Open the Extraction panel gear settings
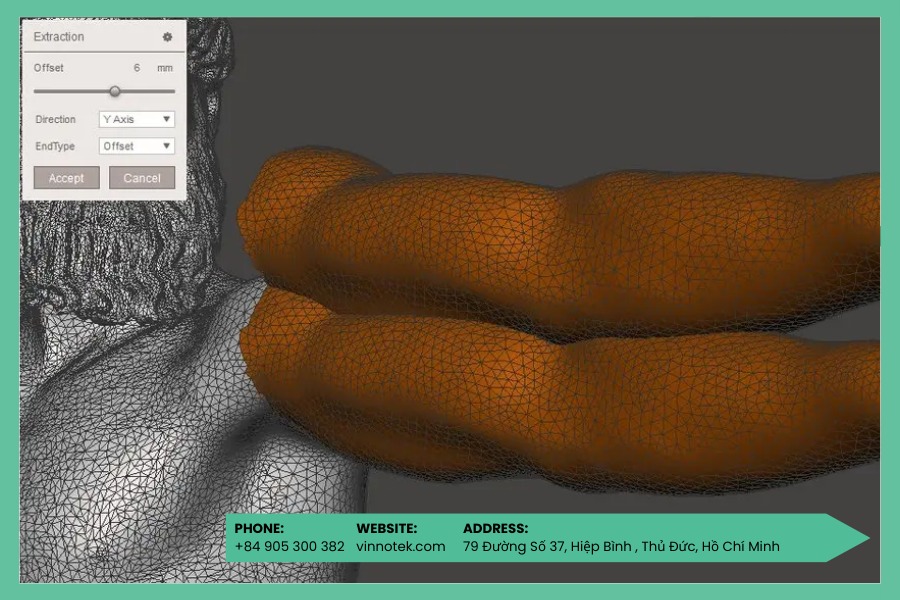The image size is (900, 600). pos(167,37)
